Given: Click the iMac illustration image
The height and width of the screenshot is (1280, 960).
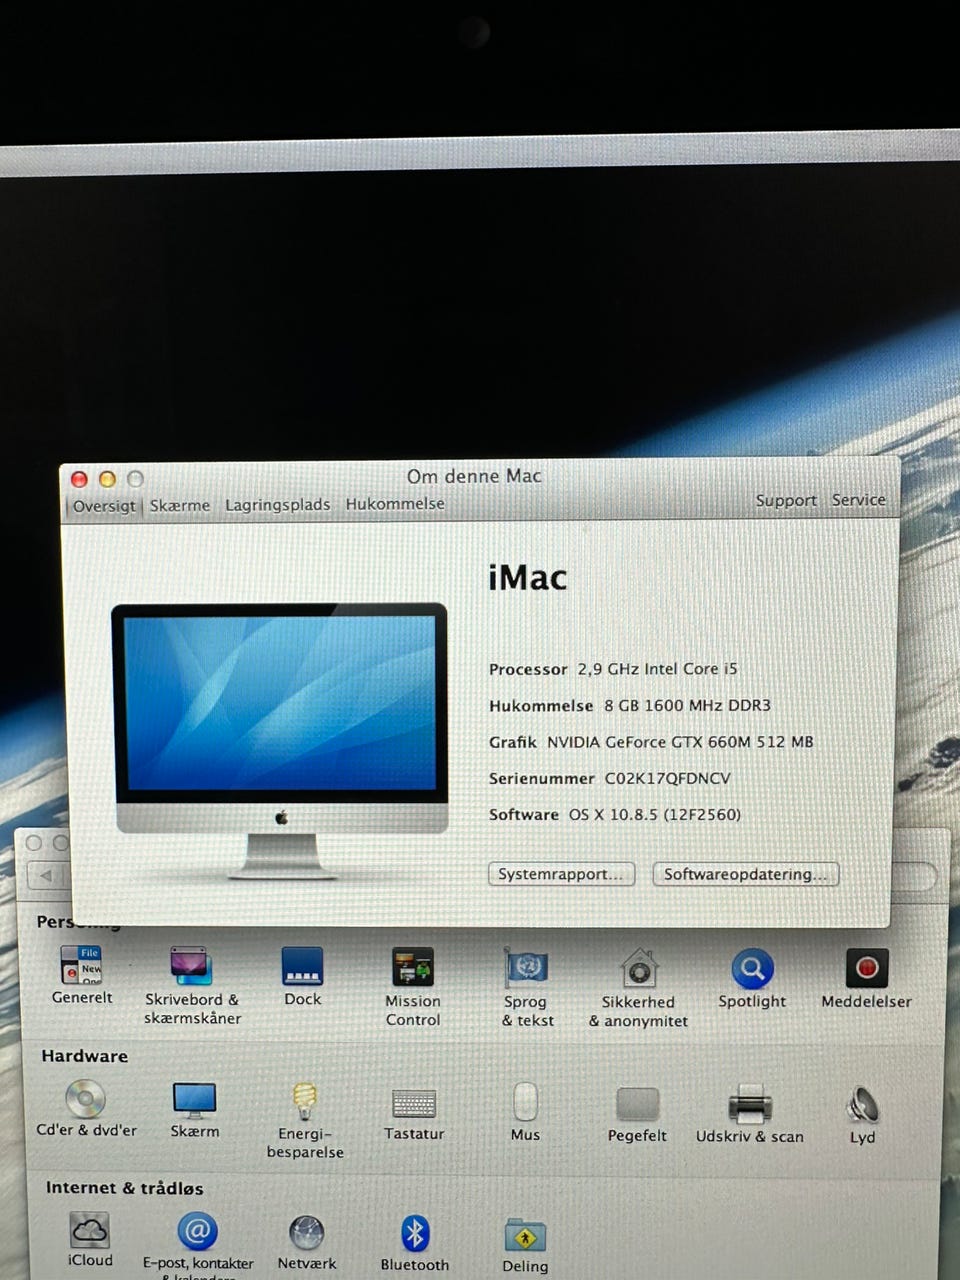Looking at the screenshot, I should point(280,741).
